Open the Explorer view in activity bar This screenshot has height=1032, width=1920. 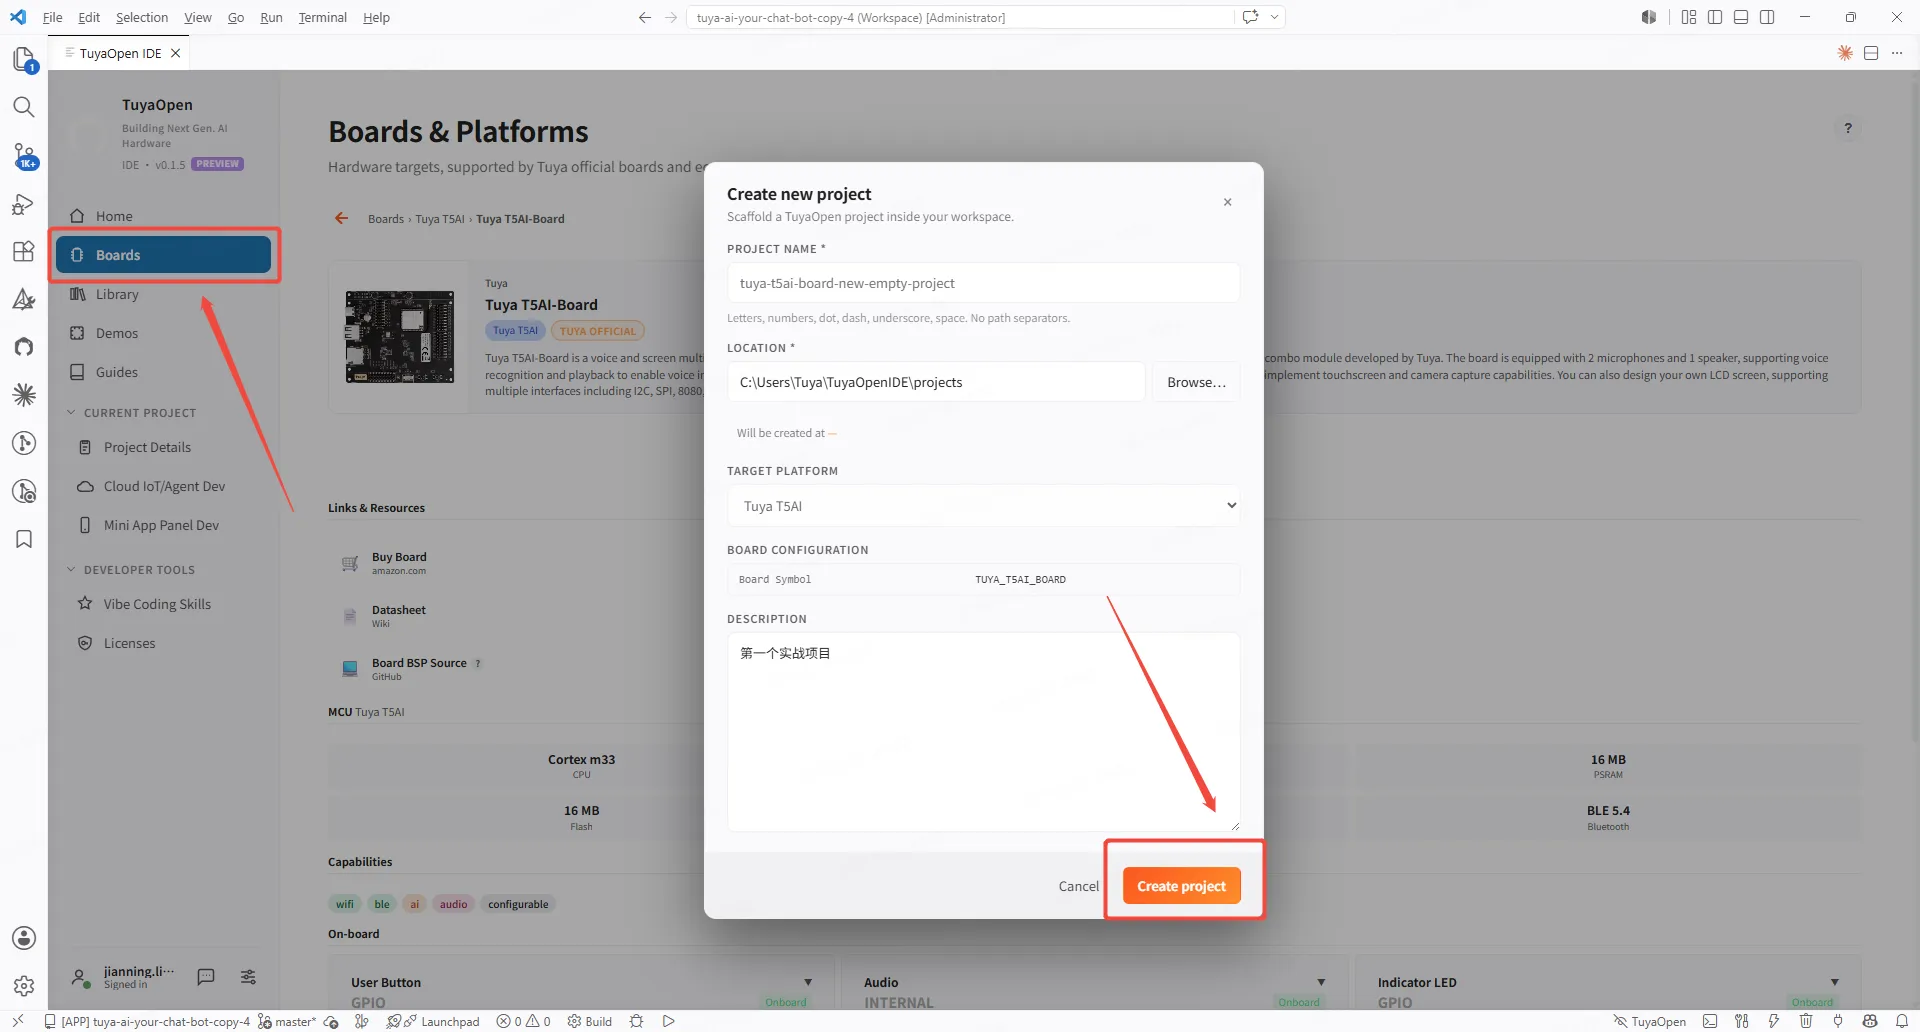pyautogui.click(x=24, y=60)
